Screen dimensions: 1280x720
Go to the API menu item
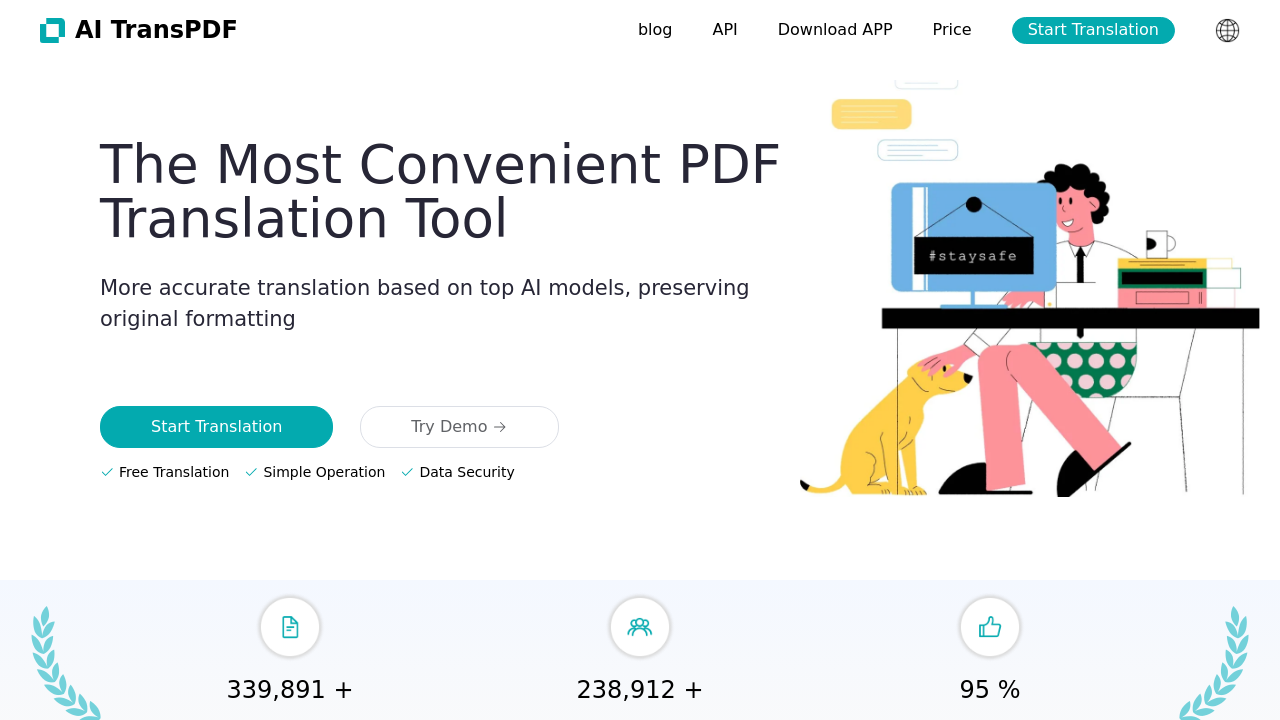(725, 30)
